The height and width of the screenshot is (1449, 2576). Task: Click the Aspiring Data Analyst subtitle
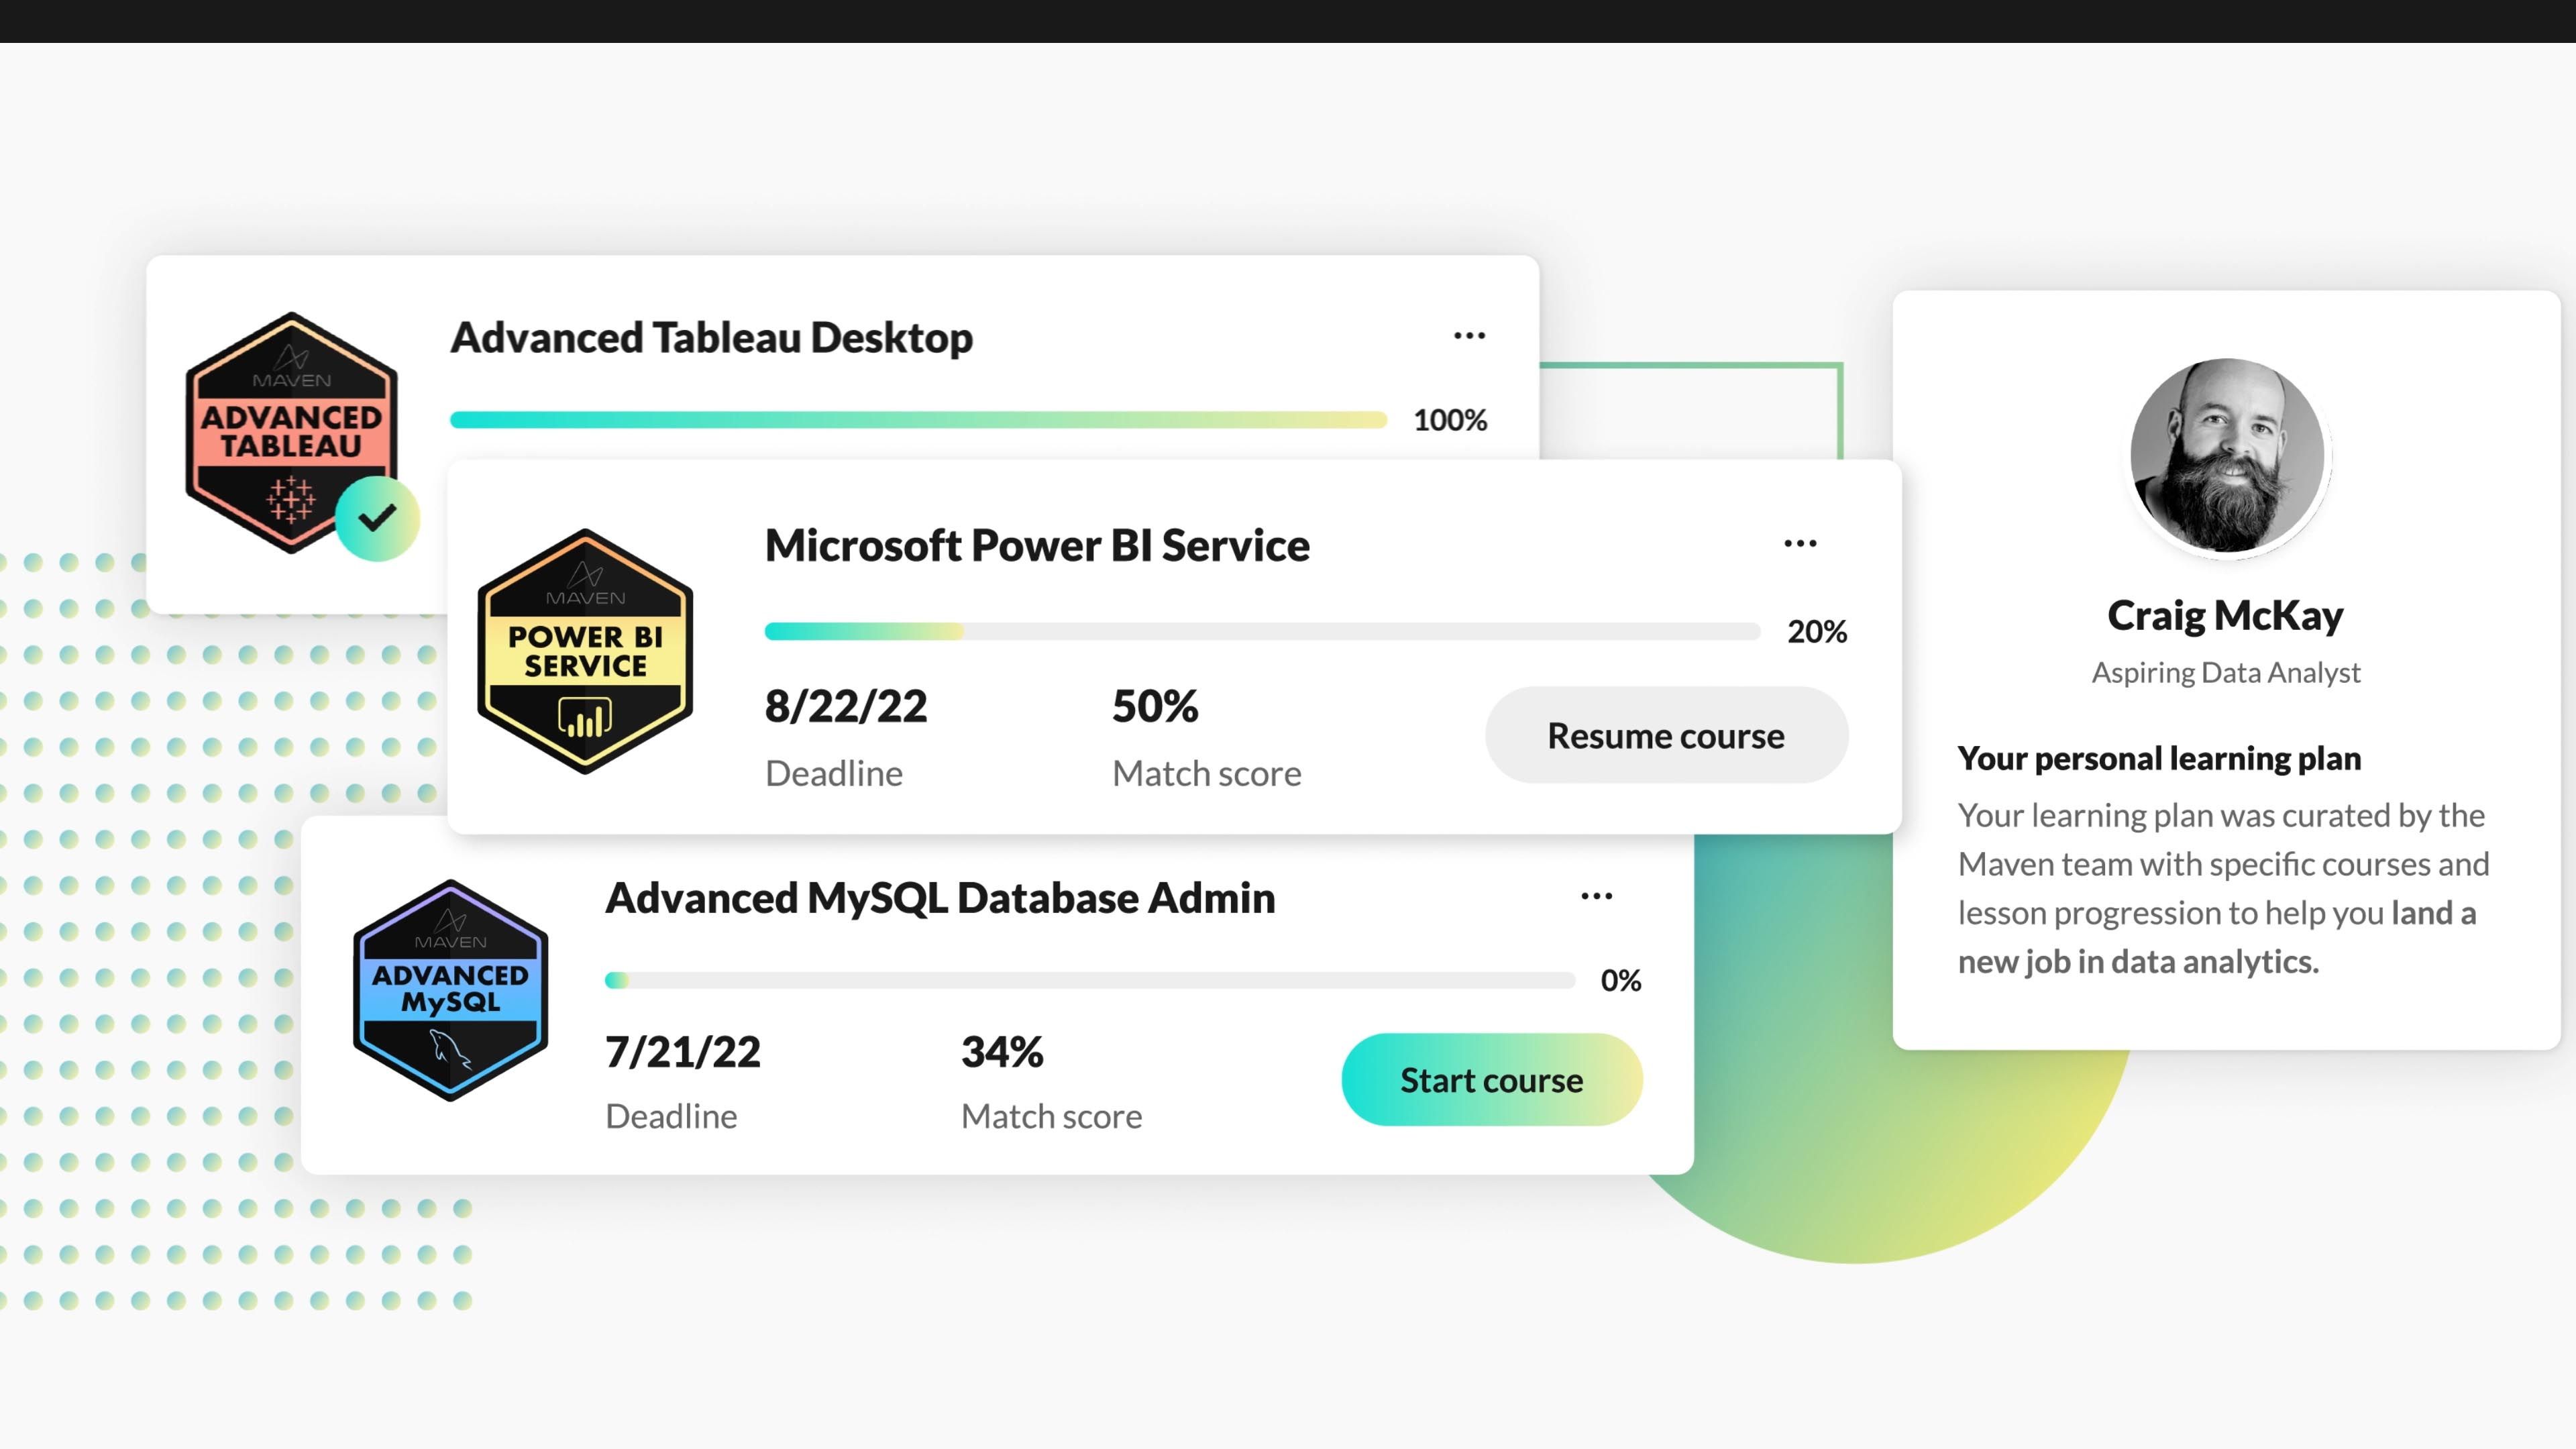coord(2226,673)
